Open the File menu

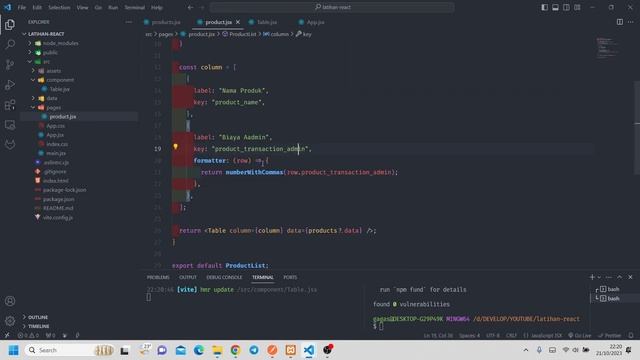click(x=21, y=7)
